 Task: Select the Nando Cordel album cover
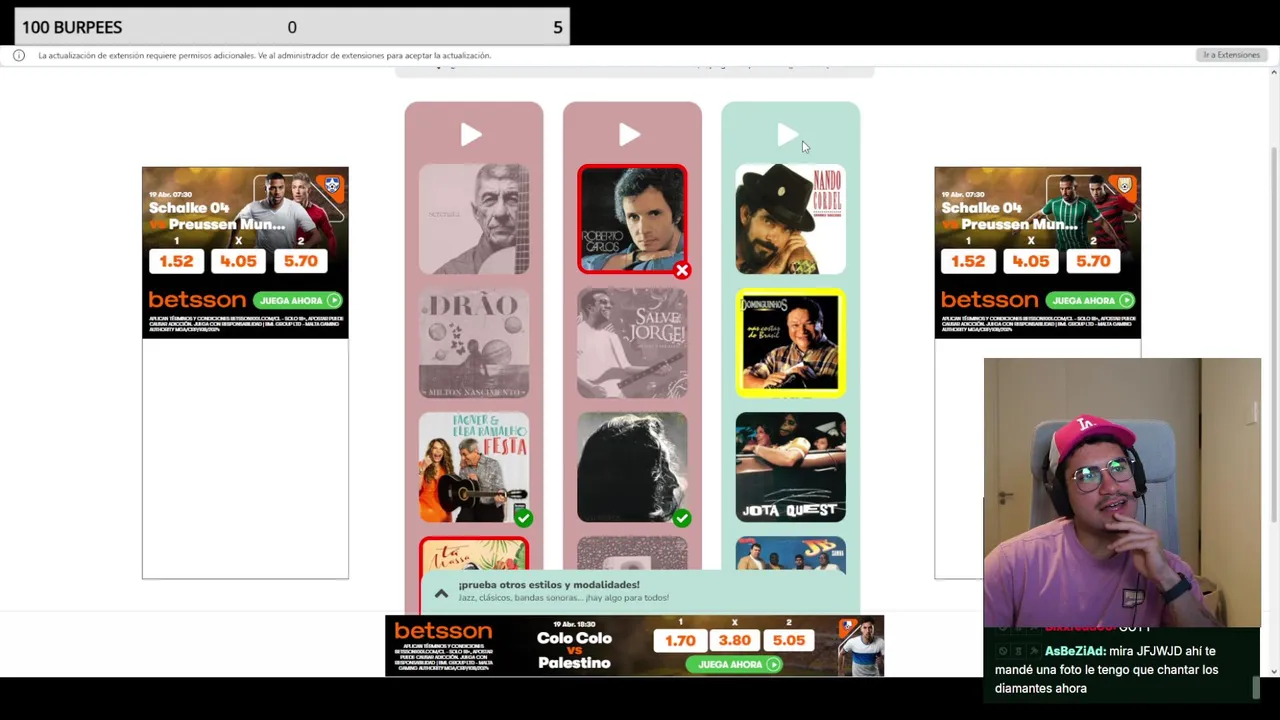pyautogui.click(x=790, y=219)
